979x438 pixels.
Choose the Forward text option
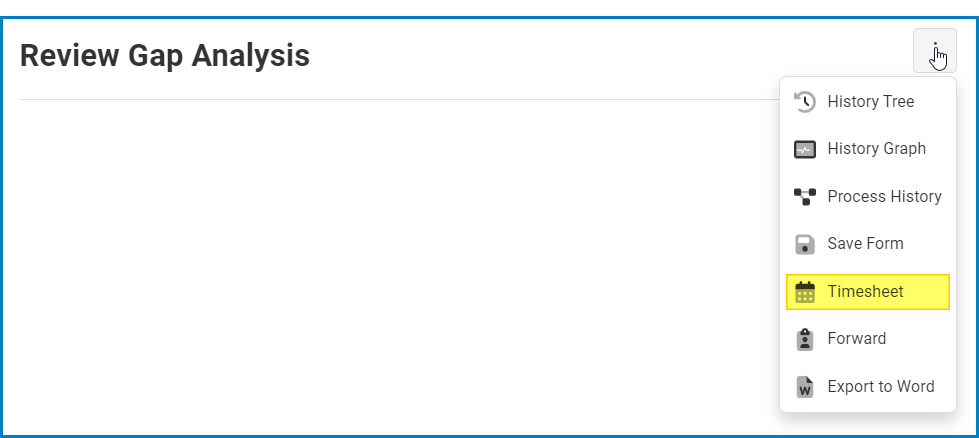pyautogui.click(x=856, y=339)
